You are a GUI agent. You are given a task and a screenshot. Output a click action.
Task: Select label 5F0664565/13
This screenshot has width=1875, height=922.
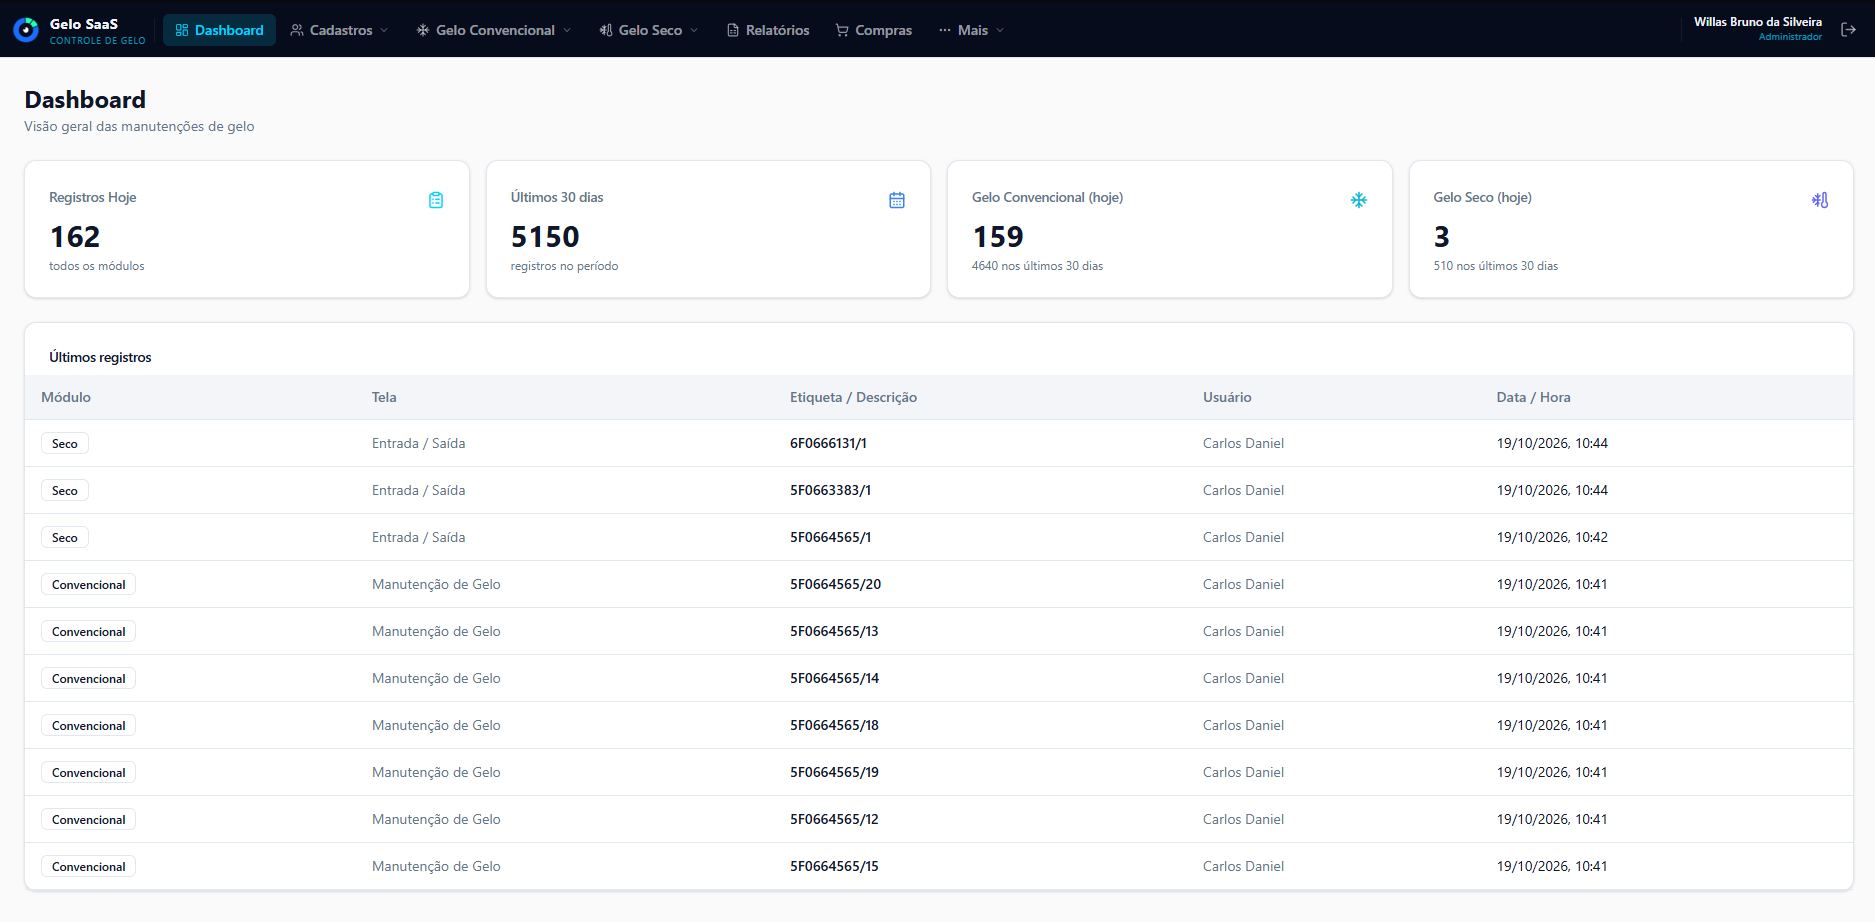[834, 631]
